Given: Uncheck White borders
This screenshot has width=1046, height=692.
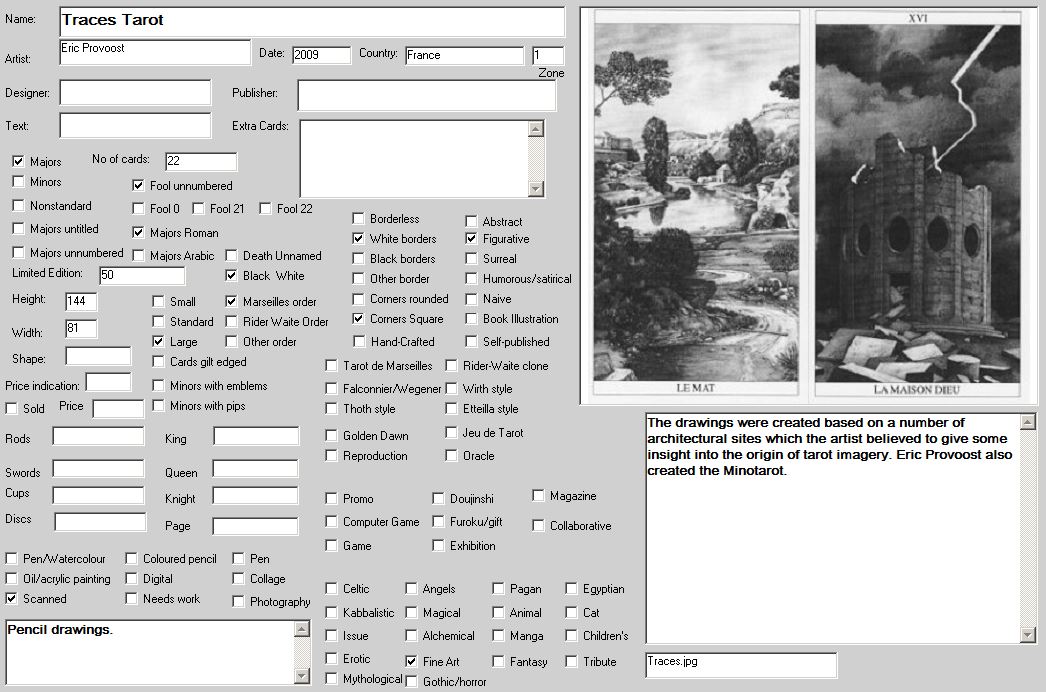Looking at the screenshot, I should 358,239.
